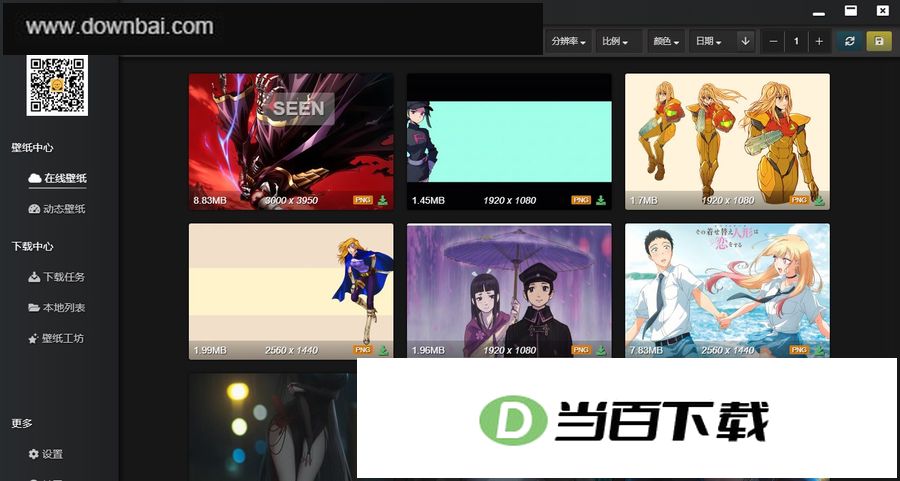The height and width of the screenshot is (481, 900).
Task: Click the folder icon beside 本地列表
Action: click(34, 308)
